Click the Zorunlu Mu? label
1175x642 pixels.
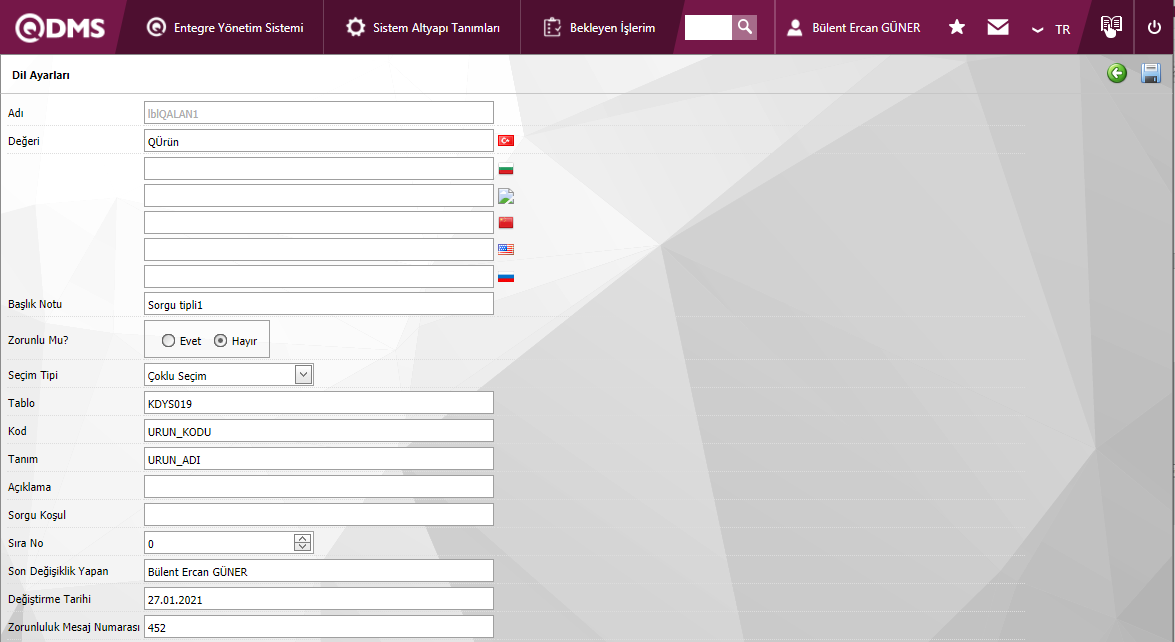point(38,340)
